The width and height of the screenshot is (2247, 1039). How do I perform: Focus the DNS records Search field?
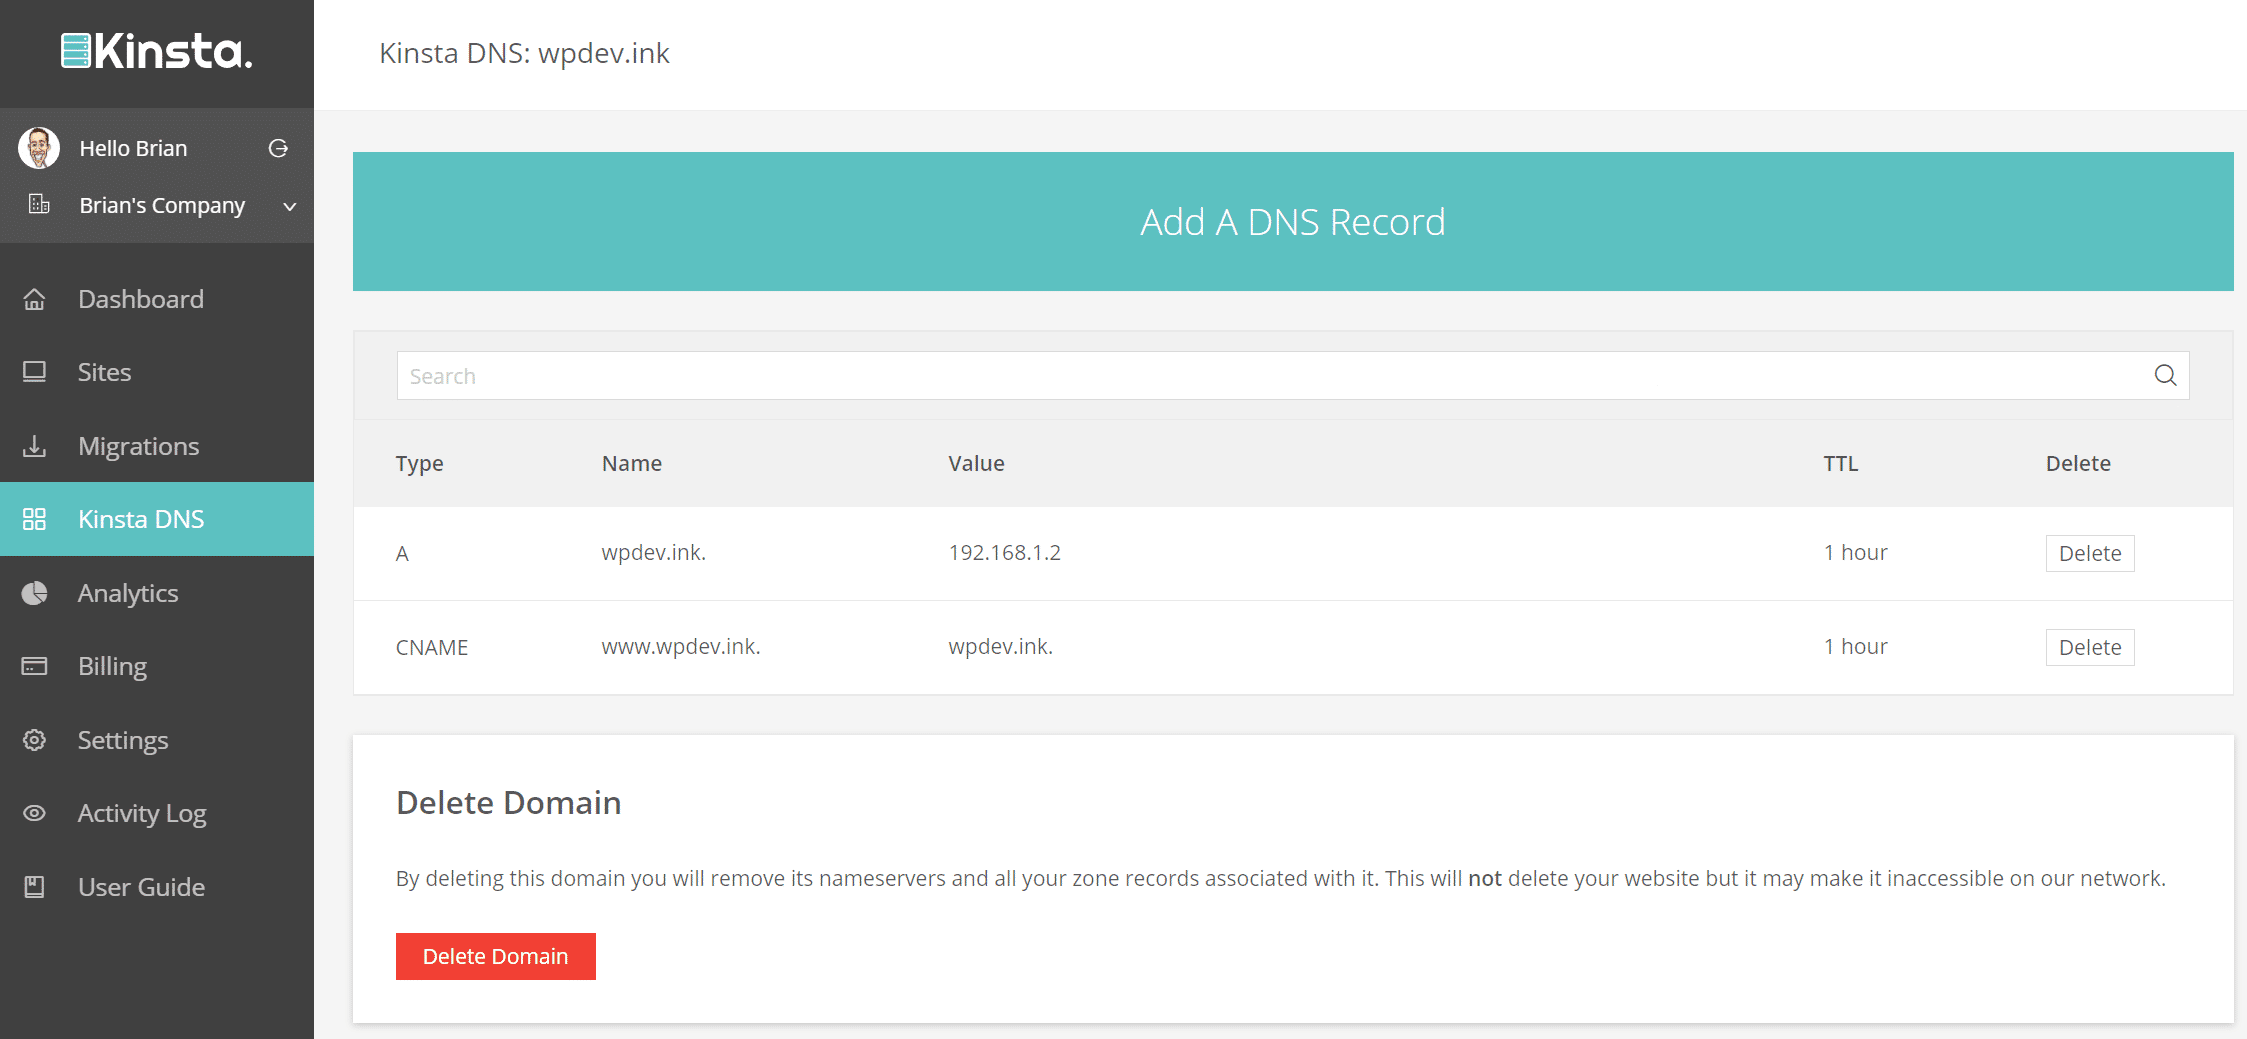tap(1293, 375)
